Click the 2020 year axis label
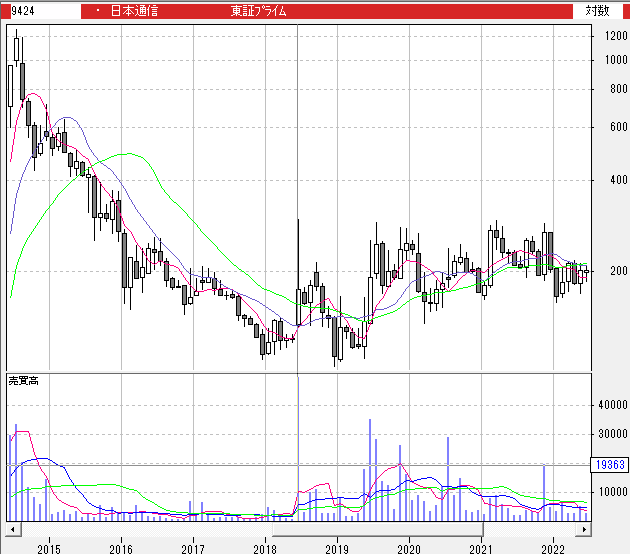Screen dimensions: 630x554 click(409, 549)
